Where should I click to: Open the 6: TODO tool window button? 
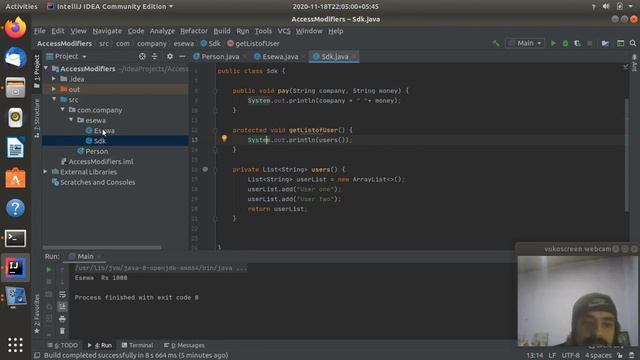63,345
